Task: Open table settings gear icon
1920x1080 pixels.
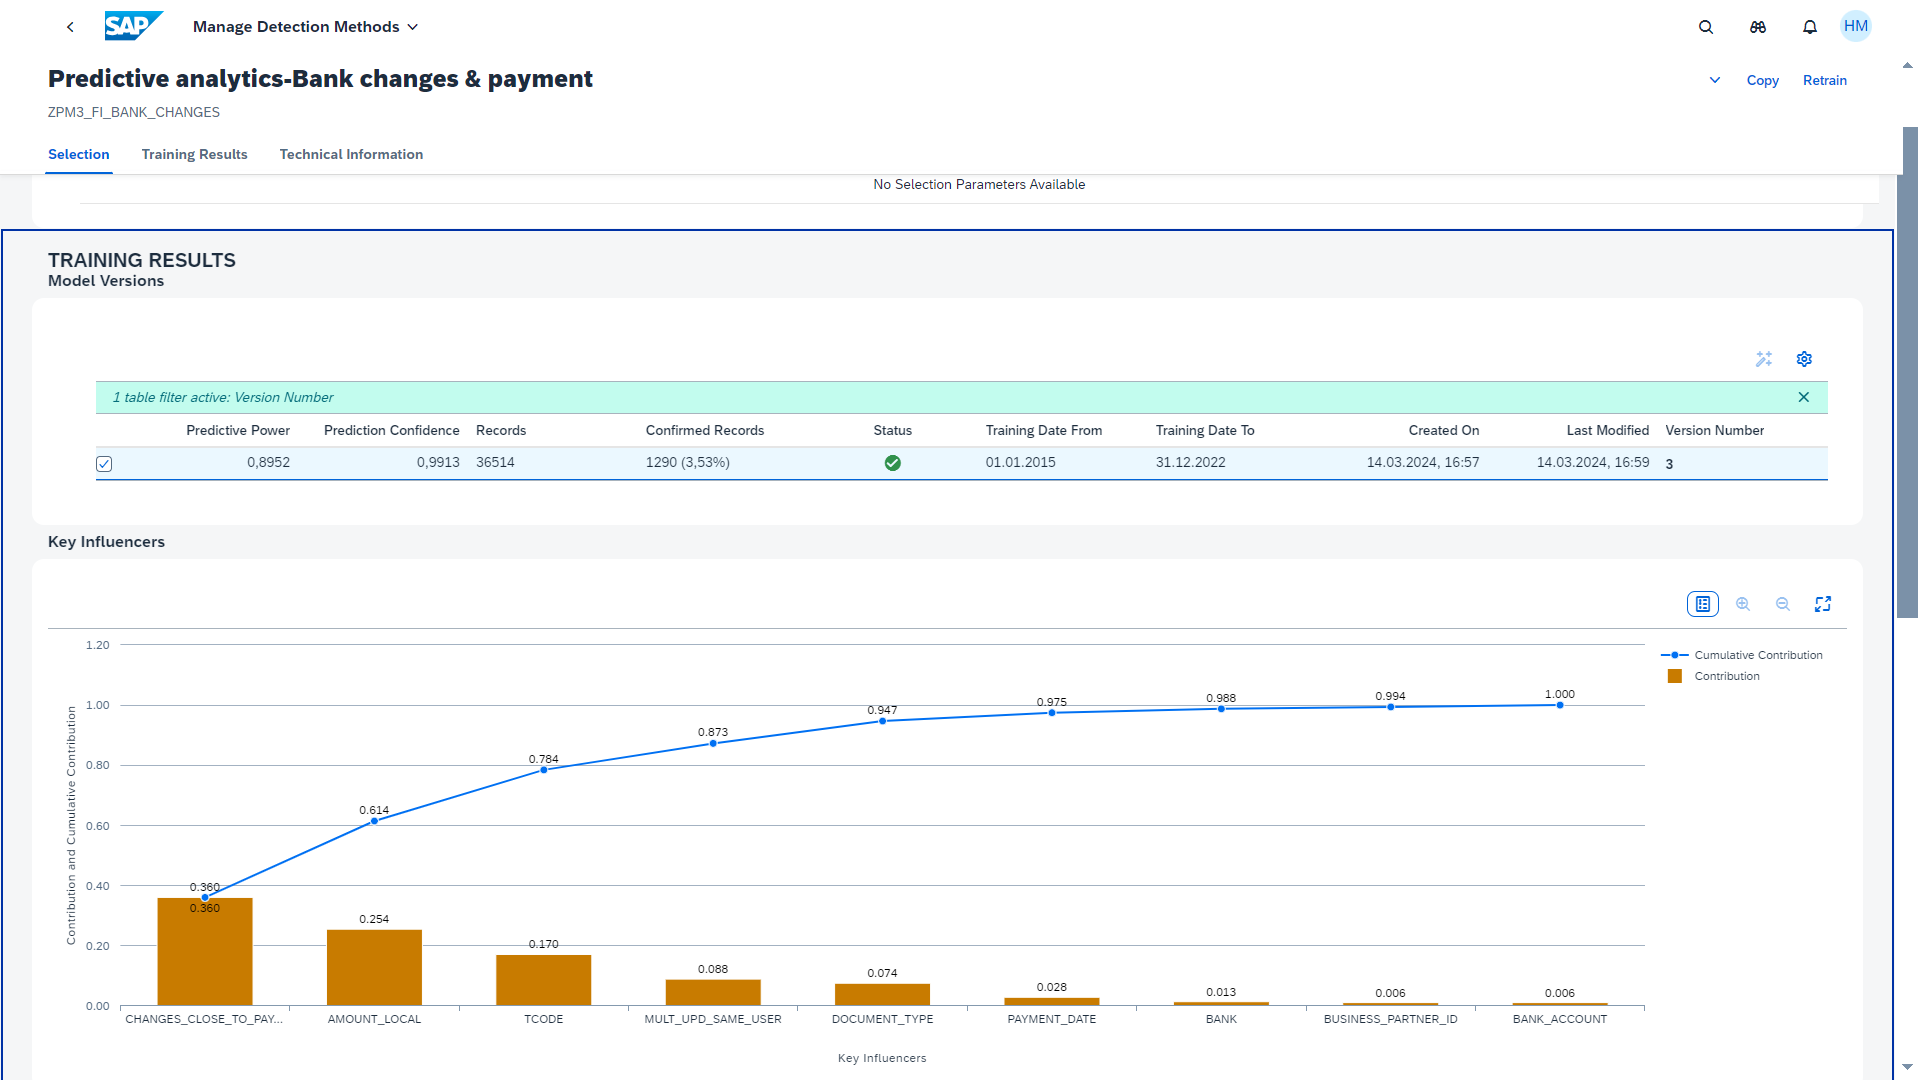Action: coord(1804,359)
